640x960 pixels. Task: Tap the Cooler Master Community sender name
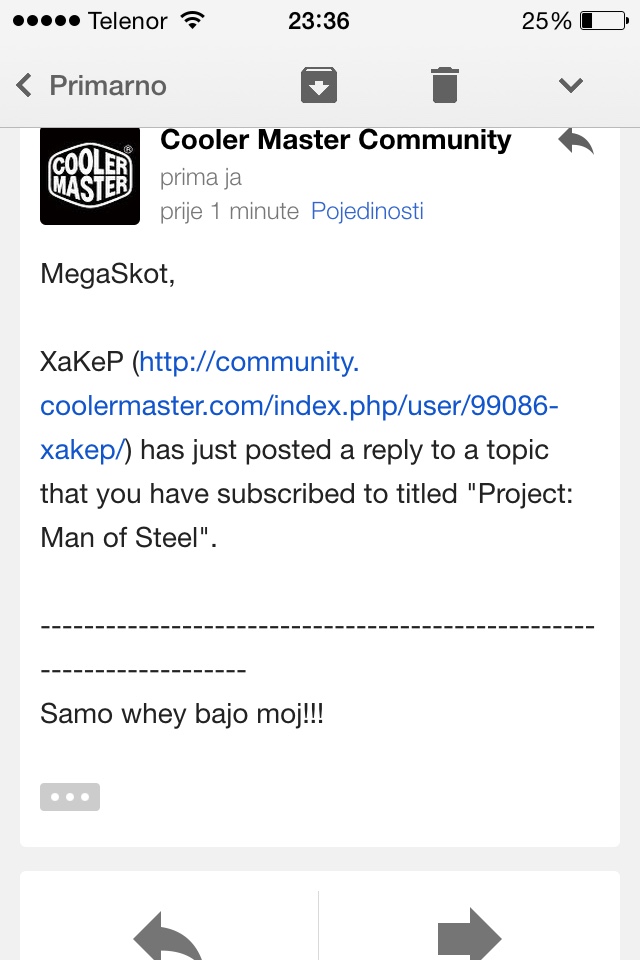tap(335, 140)
